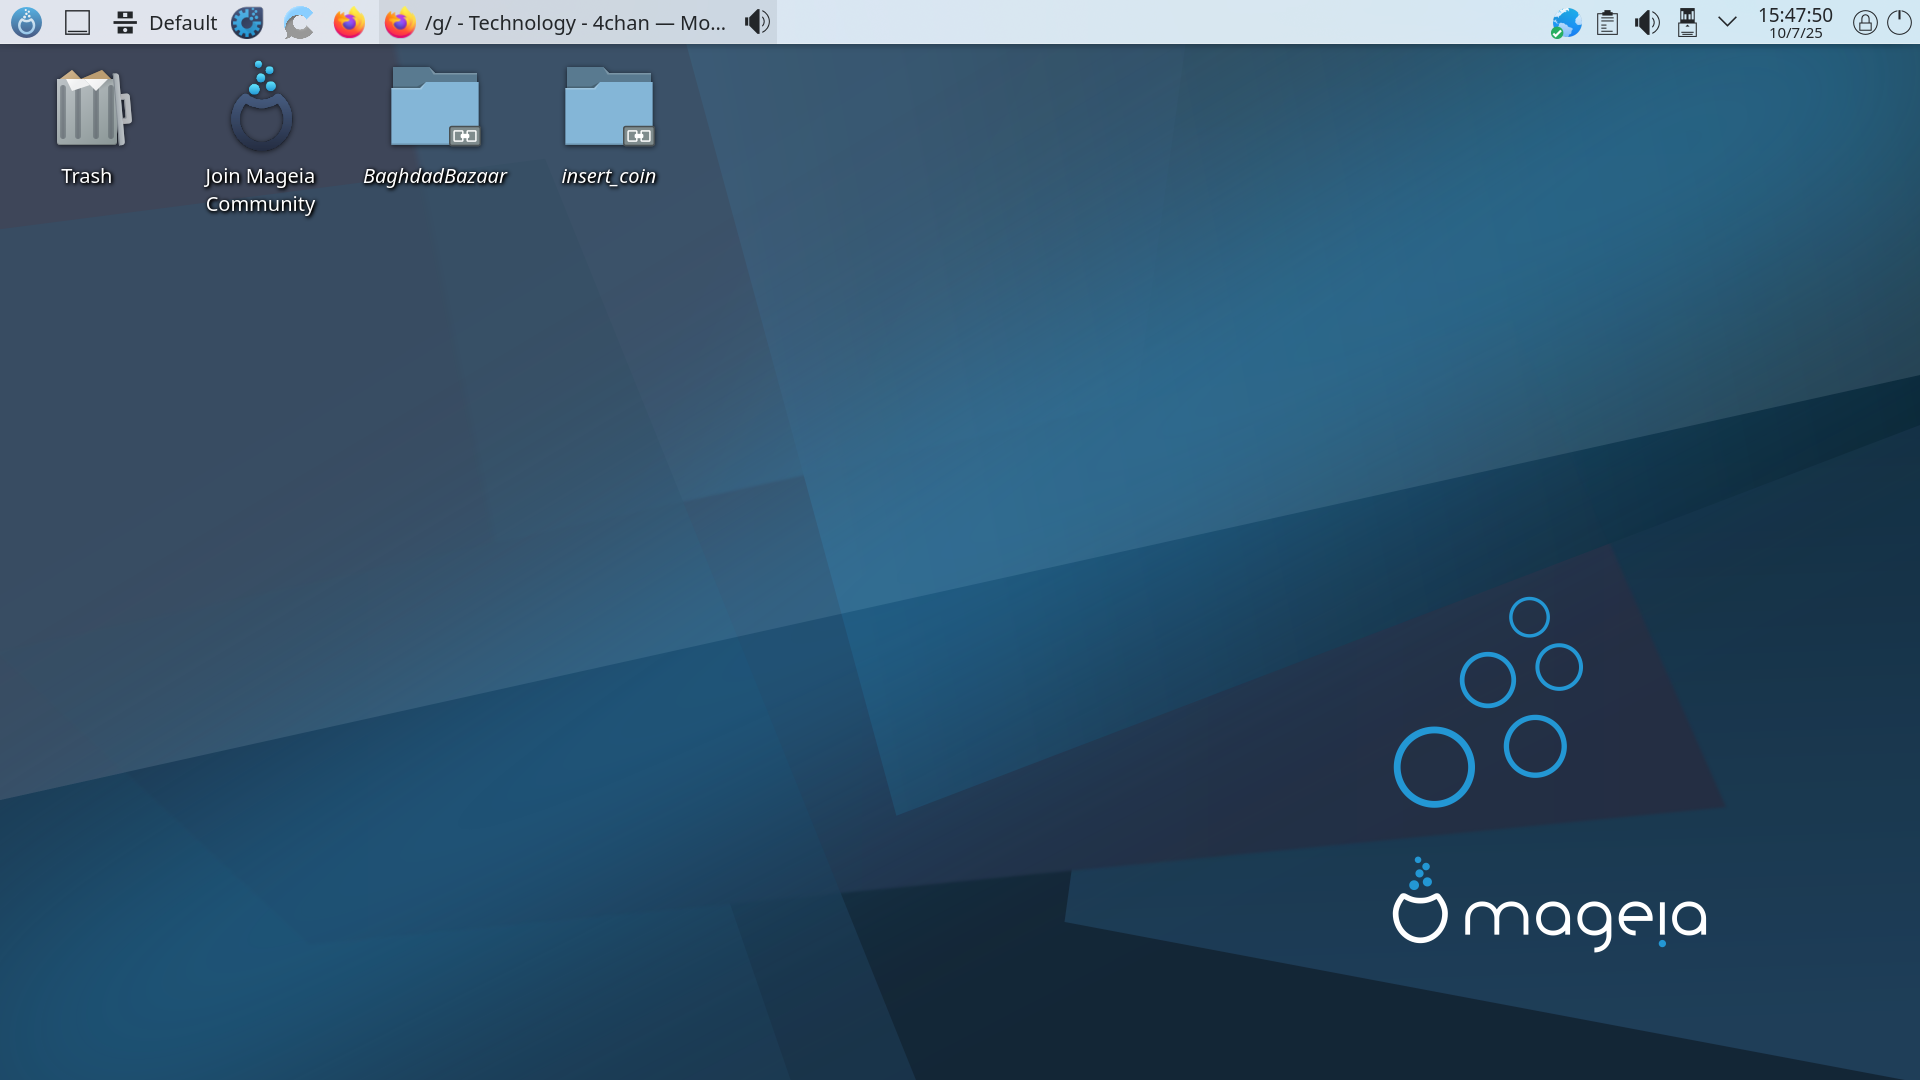Switch to the /g/ - Technology 4chan Firefox task

tap(577, 22)
